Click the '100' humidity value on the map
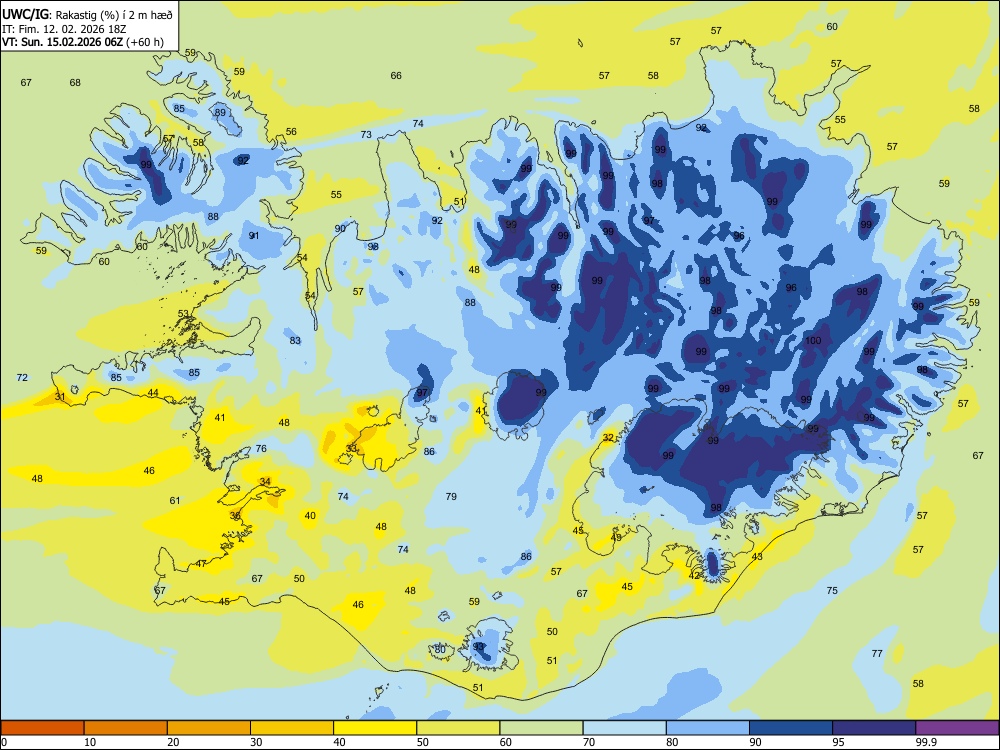Screen dimensions: 1000x750 (x=813, y=341)
